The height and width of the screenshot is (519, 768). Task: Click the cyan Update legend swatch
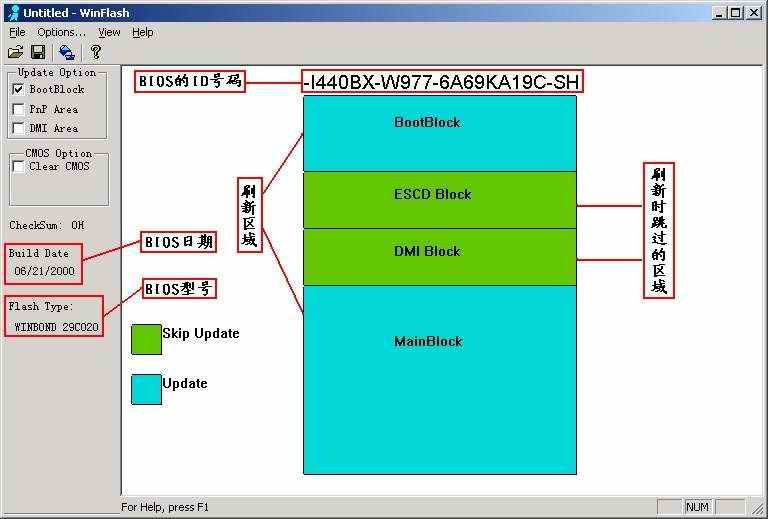click(x=146, y=389)
